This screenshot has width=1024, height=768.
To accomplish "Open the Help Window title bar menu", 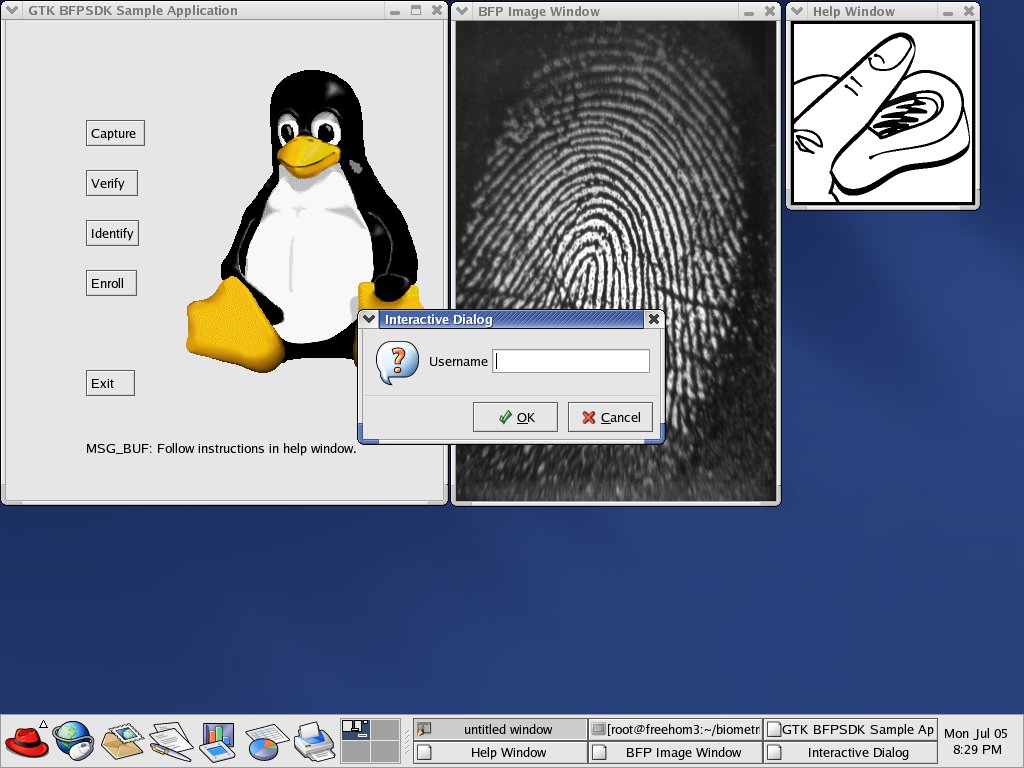I will click(x=798, y=11).
